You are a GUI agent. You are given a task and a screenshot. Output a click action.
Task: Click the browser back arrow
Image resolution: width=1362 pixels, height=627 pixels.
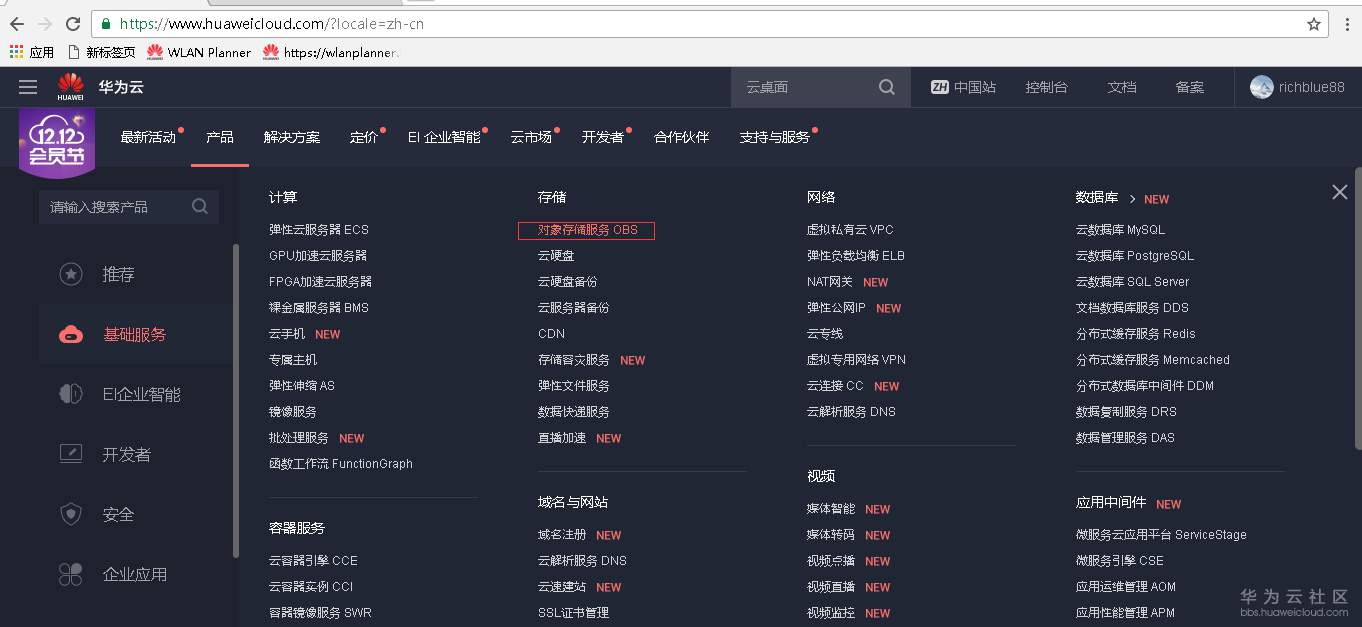pyautogui.click(x=16, y=23)
